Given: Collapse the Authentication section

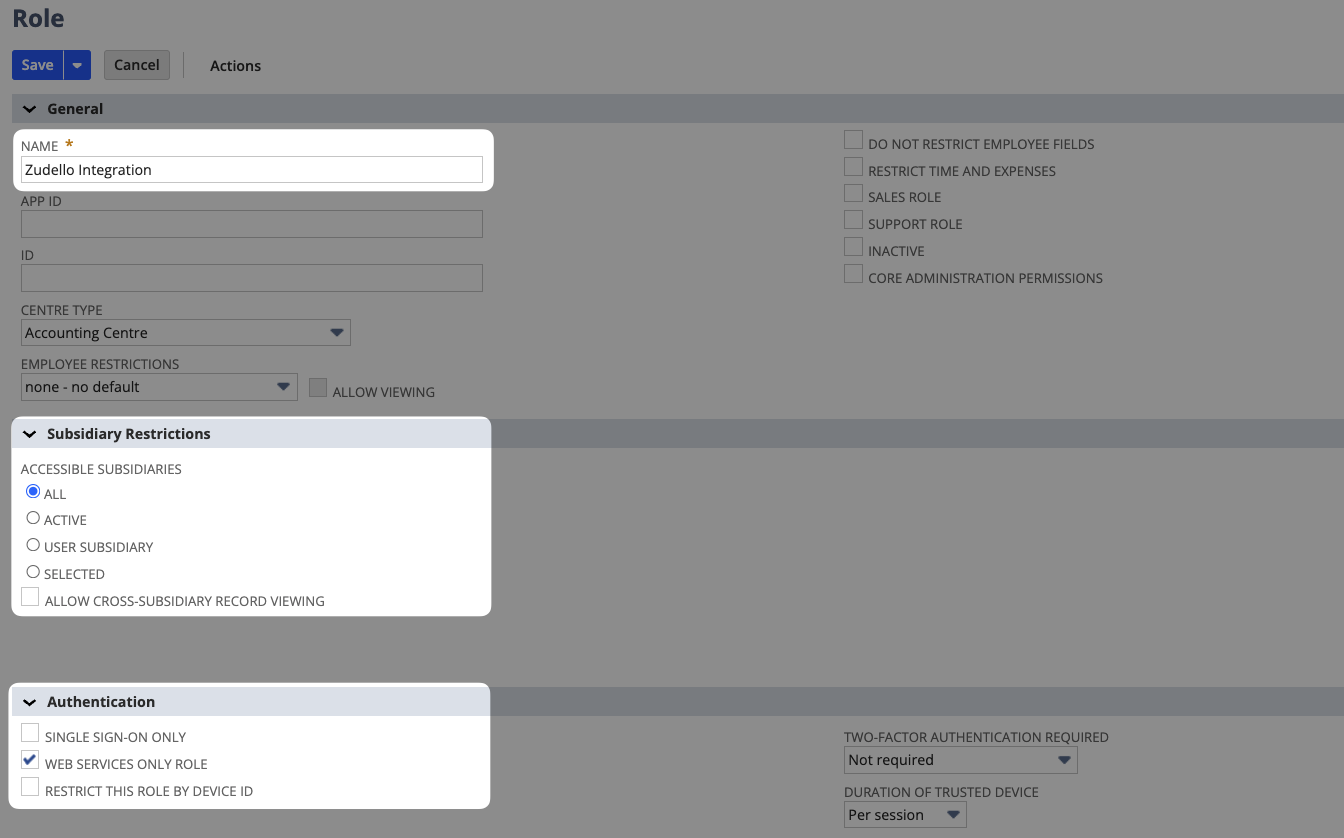Looking at the screenshot, I should pyautogui.click(x=30, y=702).
